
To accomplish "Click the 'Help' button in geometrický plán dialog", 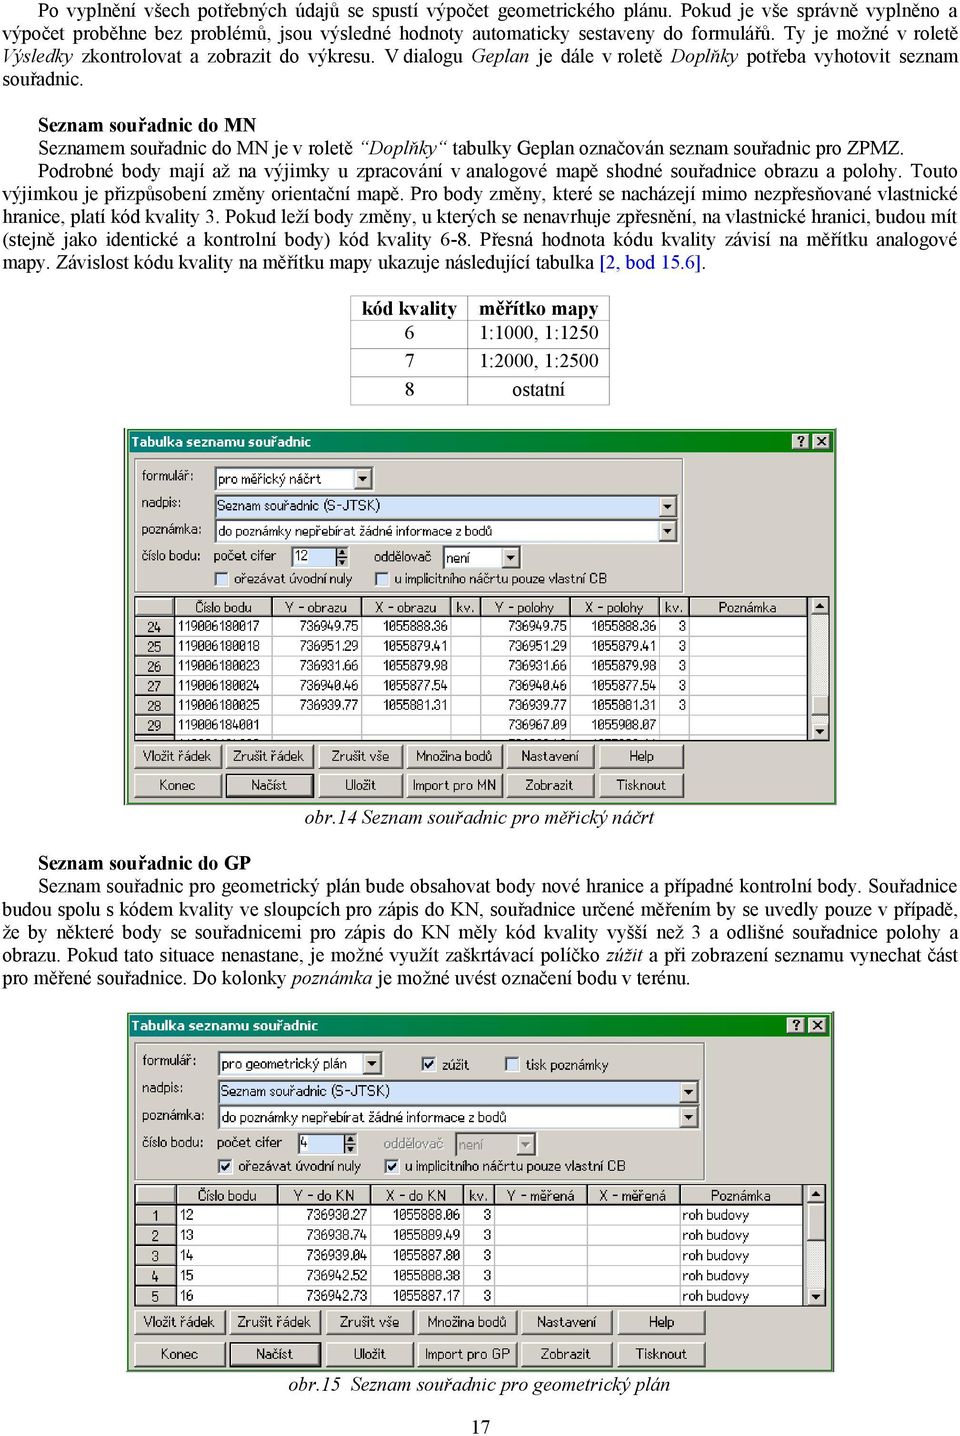I will (x=661, y=1322).
